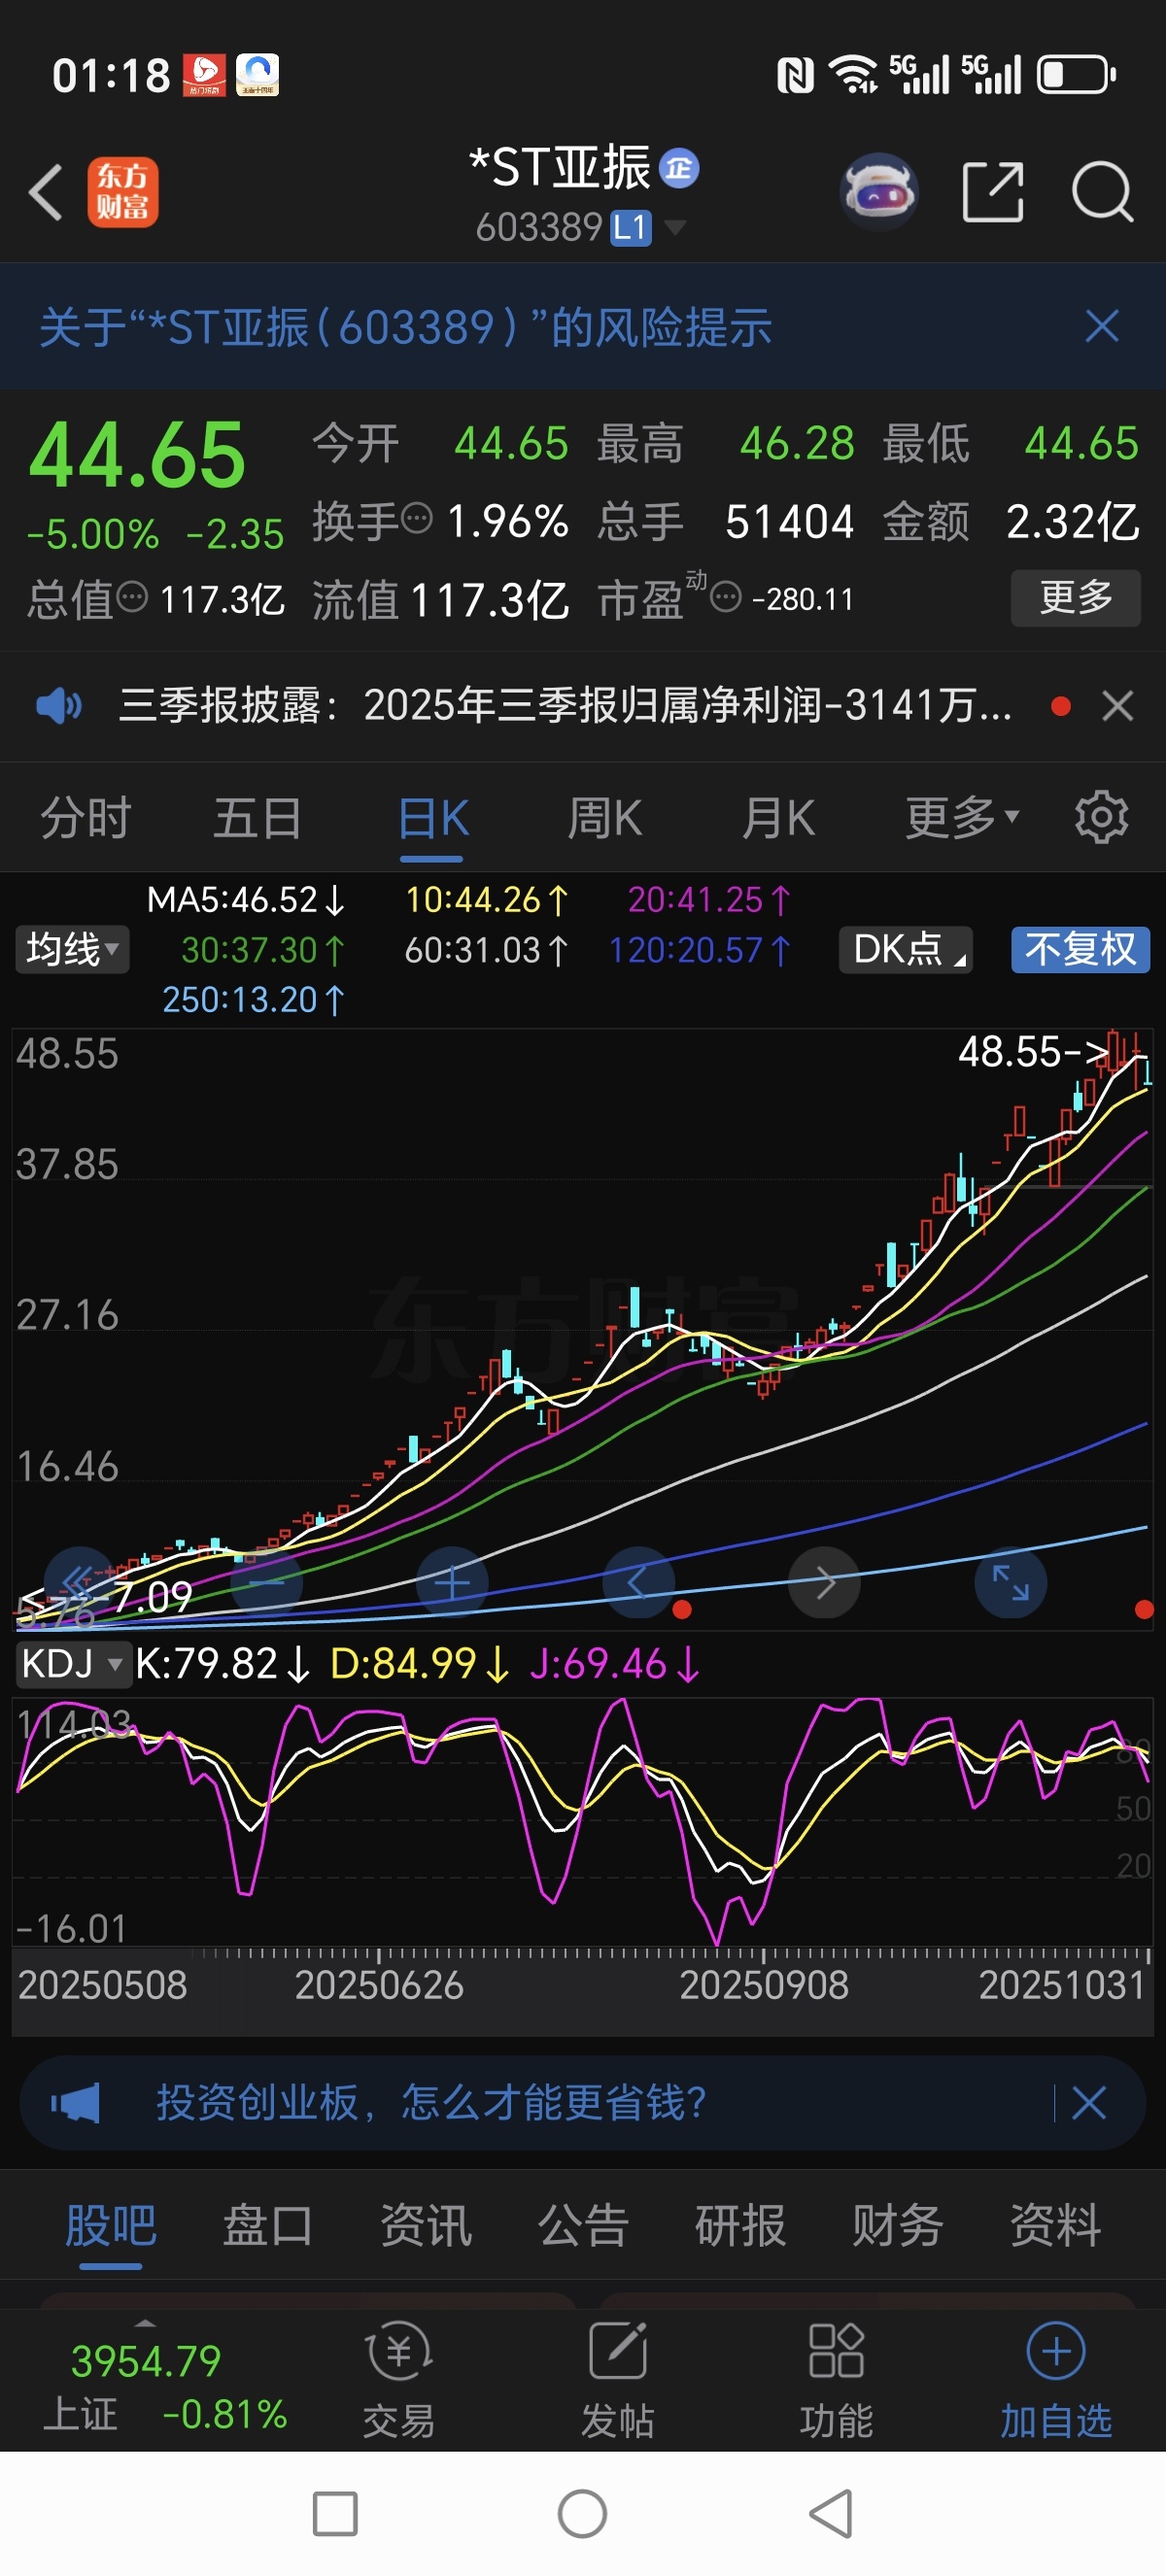Tap 加自选 add to watchlist
The height and width of the screenshot is (2576, 1166).
coord(1056,2380)
